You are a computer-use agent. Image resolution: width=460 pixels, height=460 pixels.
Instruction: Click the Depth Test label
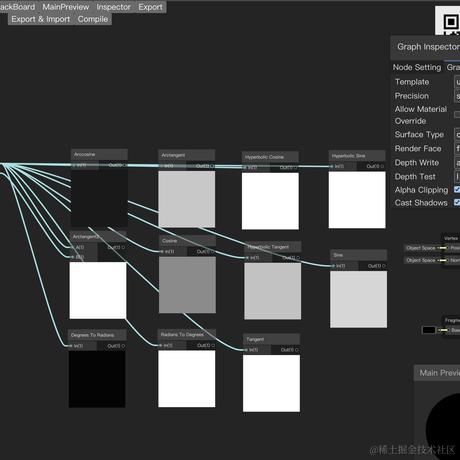415,177
